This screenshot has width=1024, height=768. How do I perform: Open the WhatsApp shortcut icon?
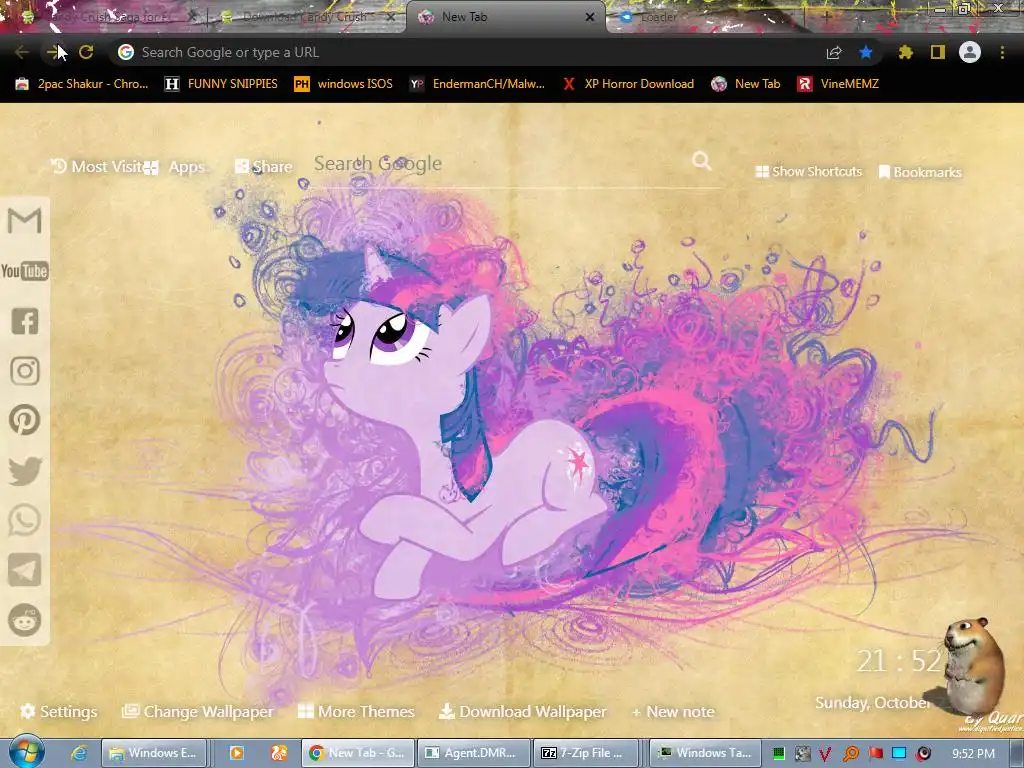[25, 520]
